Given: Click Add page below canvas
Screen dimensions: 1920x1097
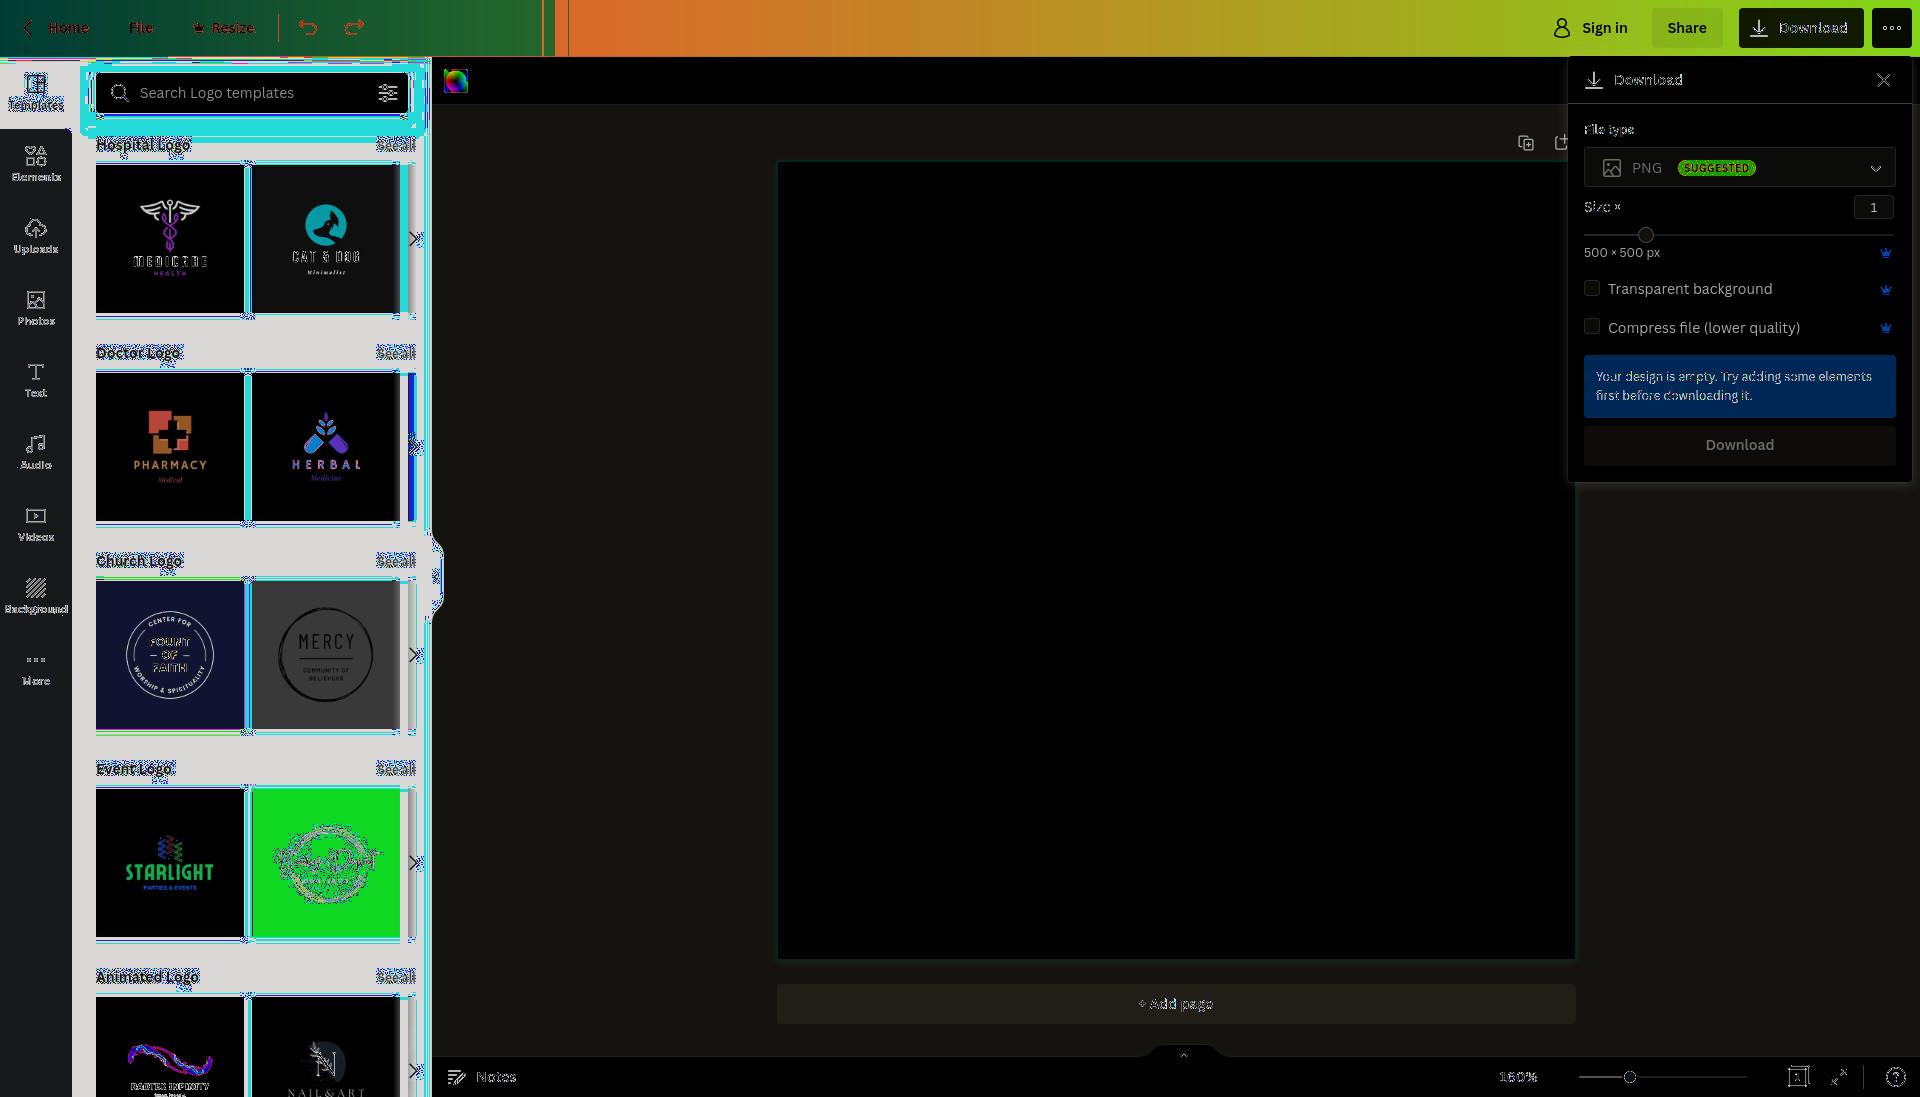Looking at the screenshot, I should tap(1176, 1004).
